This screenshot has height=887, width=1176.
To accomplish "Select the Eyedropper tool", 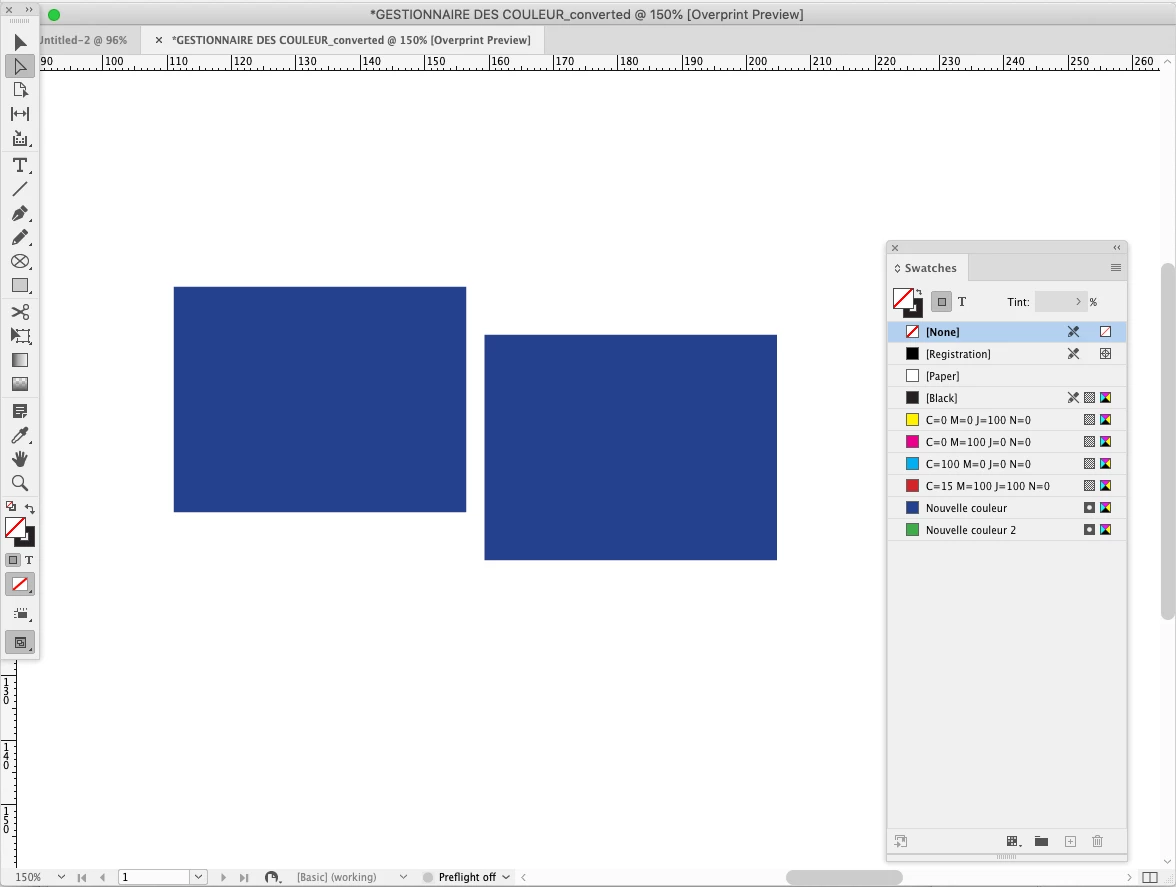I will pyautogui.click(x=20, y=435).
